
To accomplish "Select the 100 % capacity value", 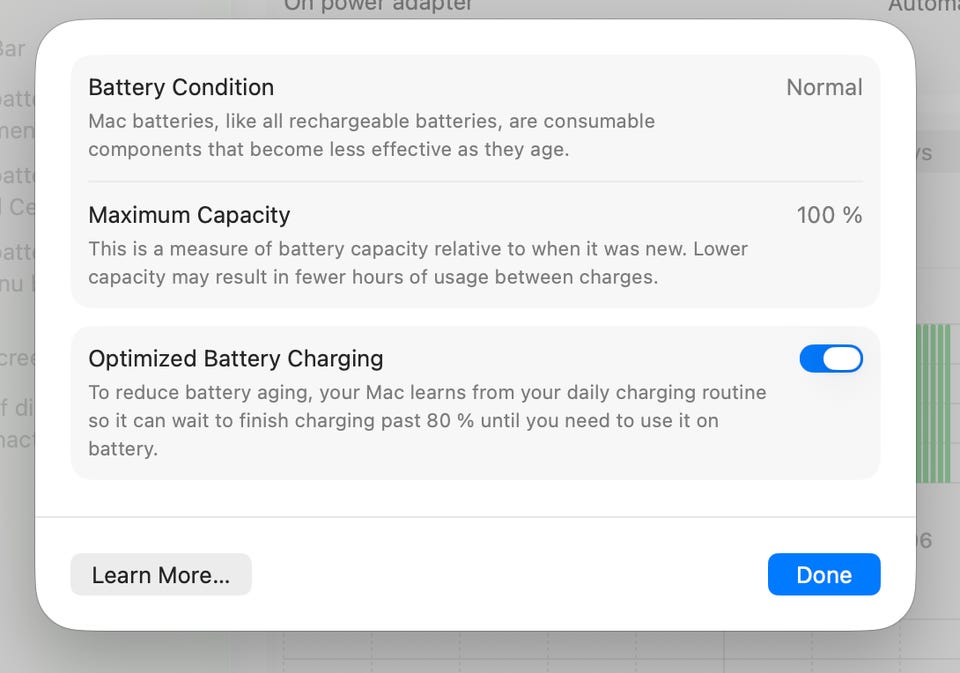I will [829, 215].
